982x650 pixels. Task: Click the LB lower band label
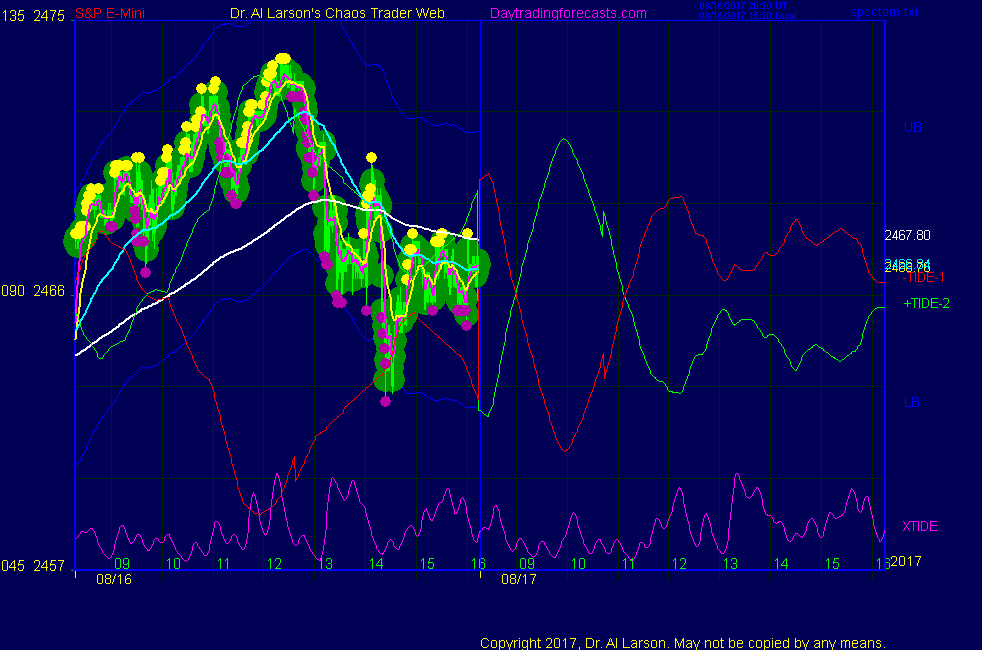tap(911, 403)
